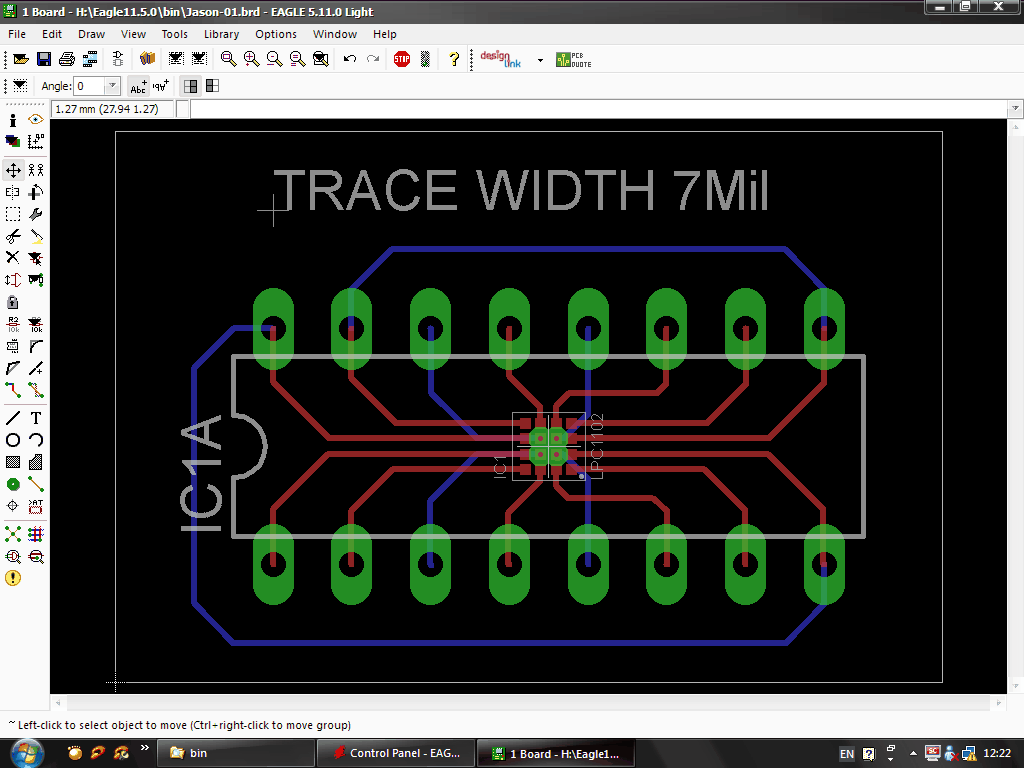Open the yellow Errors tool

click(12, 578)
